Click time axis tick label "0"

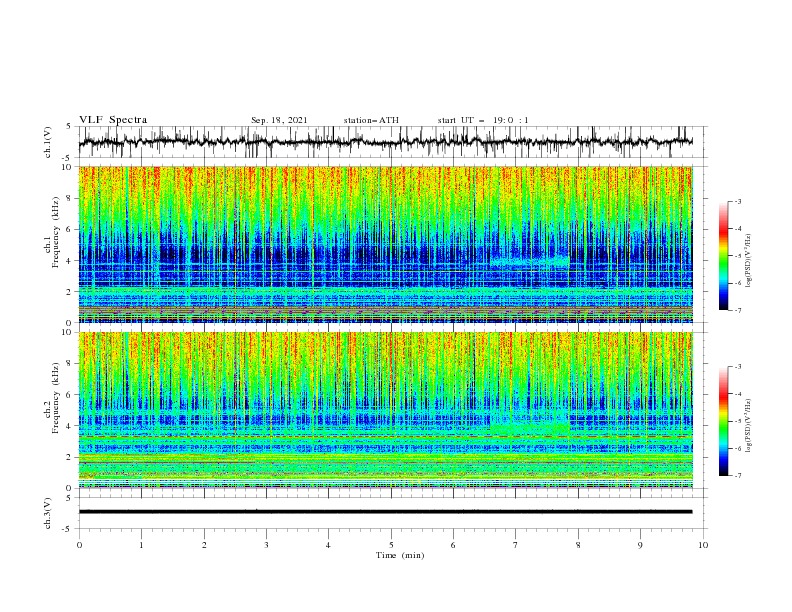click(x=79, y=545)
